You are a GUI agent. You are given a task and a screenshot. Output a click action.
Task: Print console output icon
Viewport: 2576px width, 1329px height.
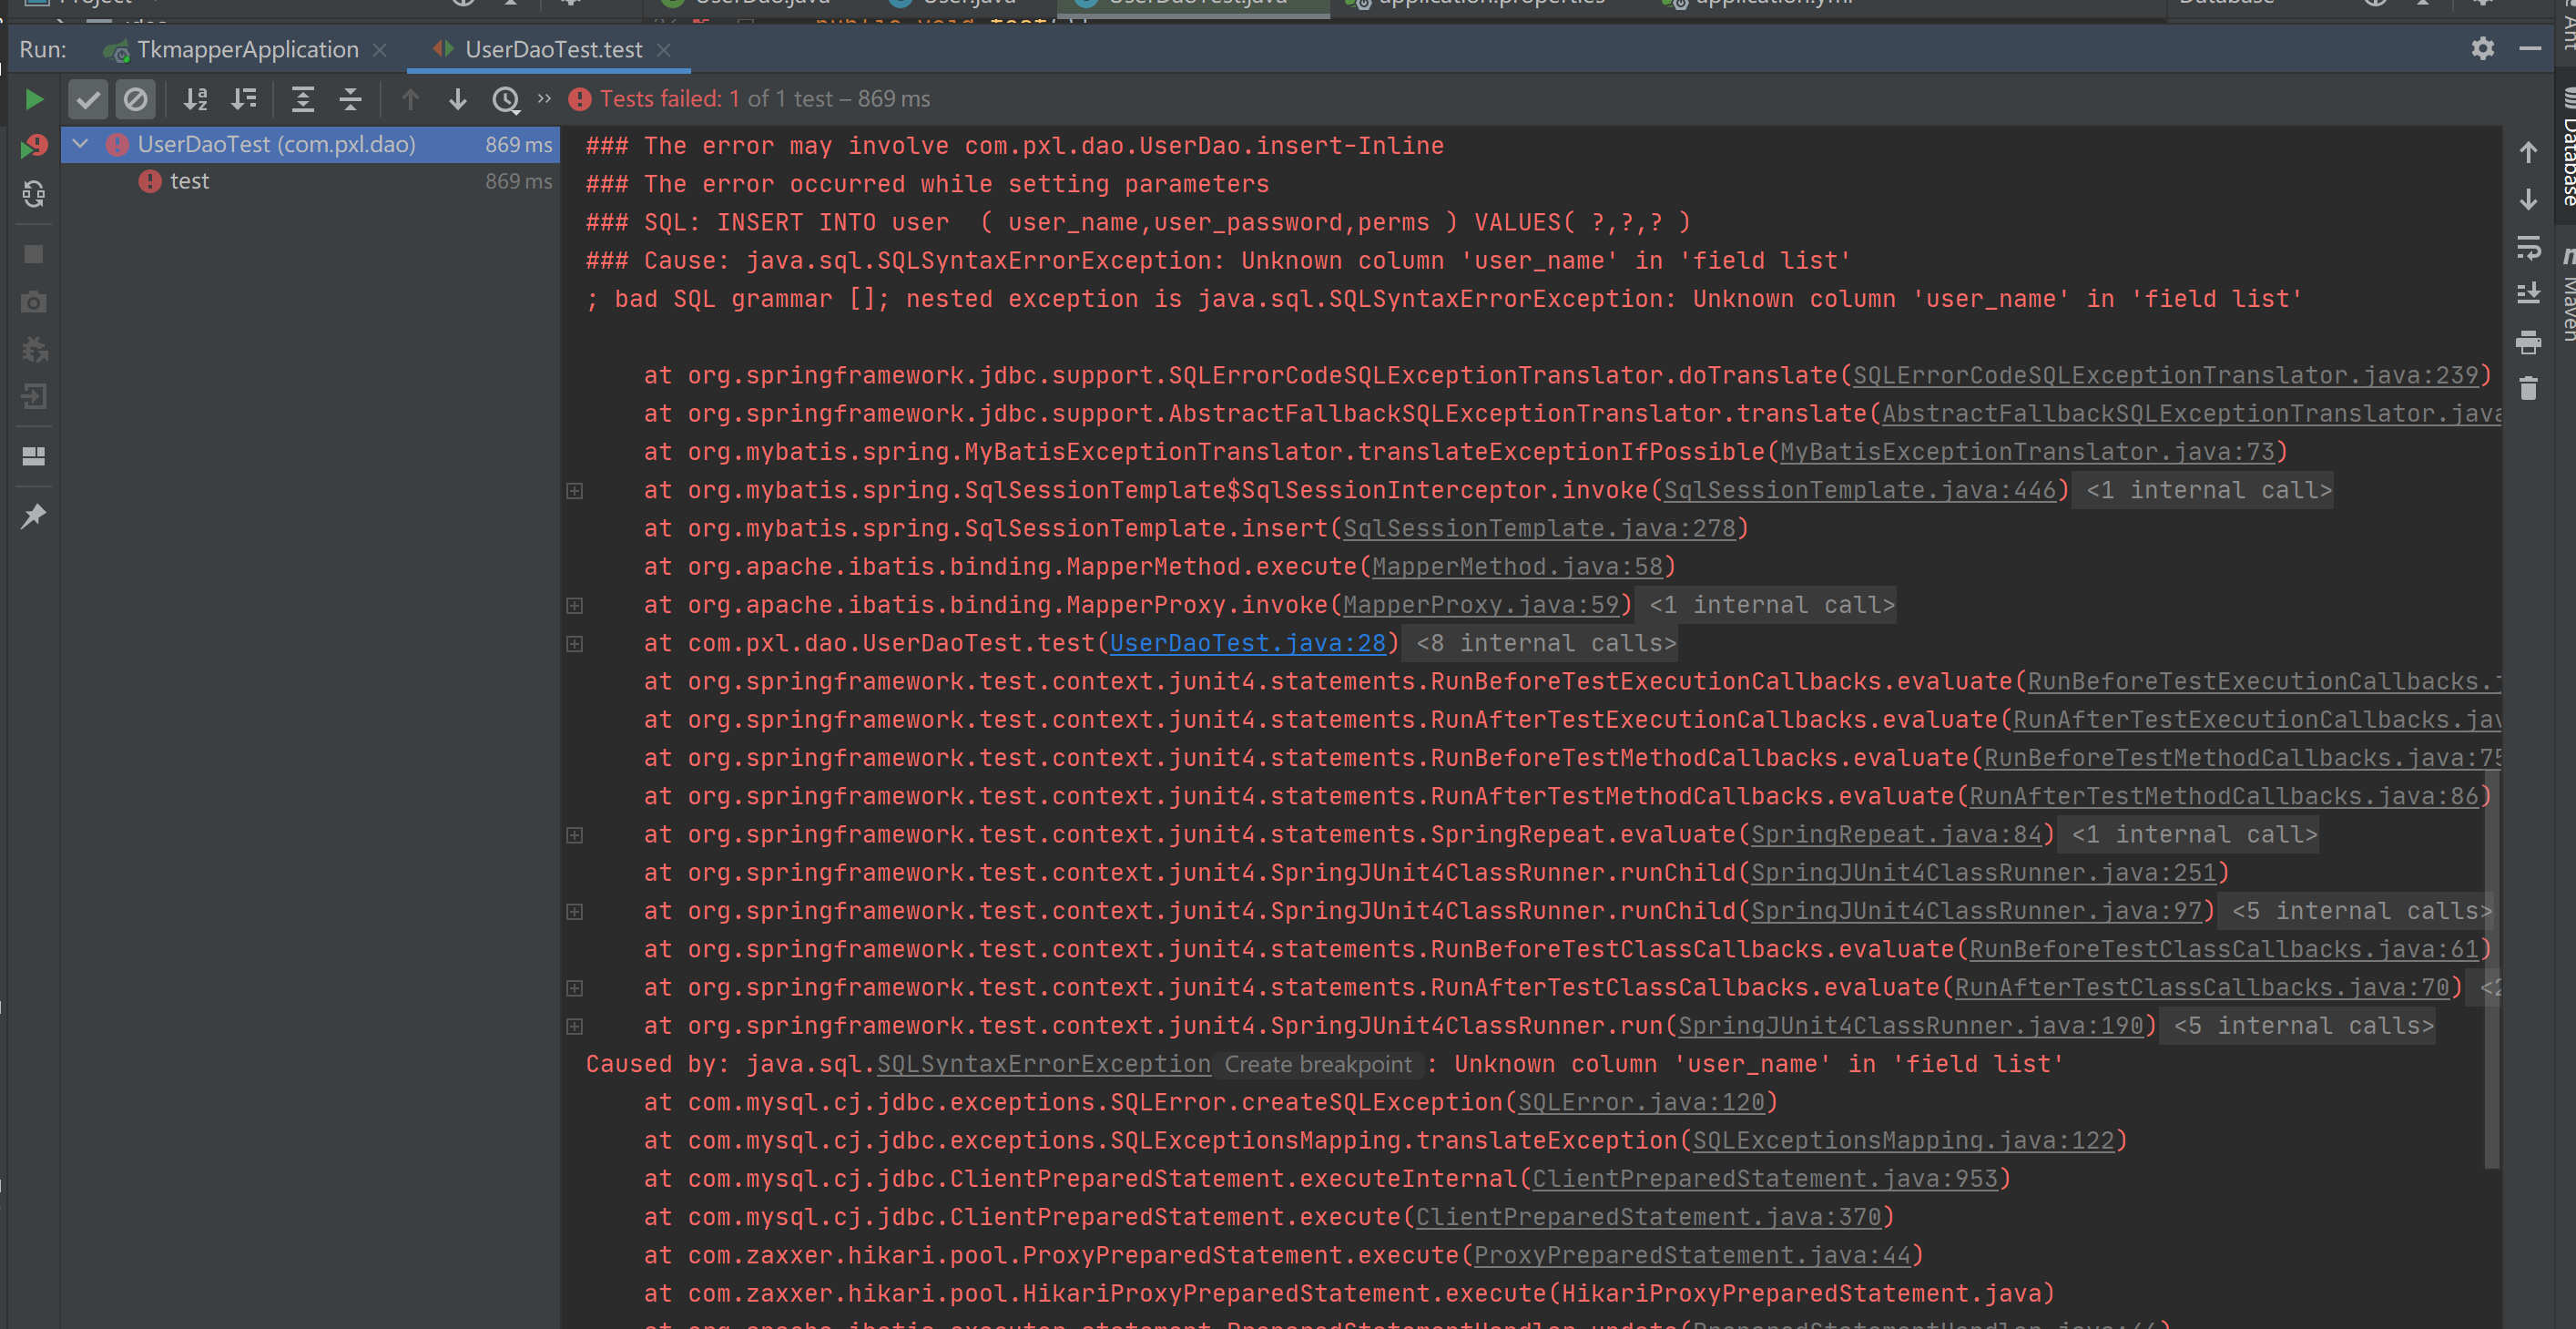pyautogui.click(x=2528, y=342)
